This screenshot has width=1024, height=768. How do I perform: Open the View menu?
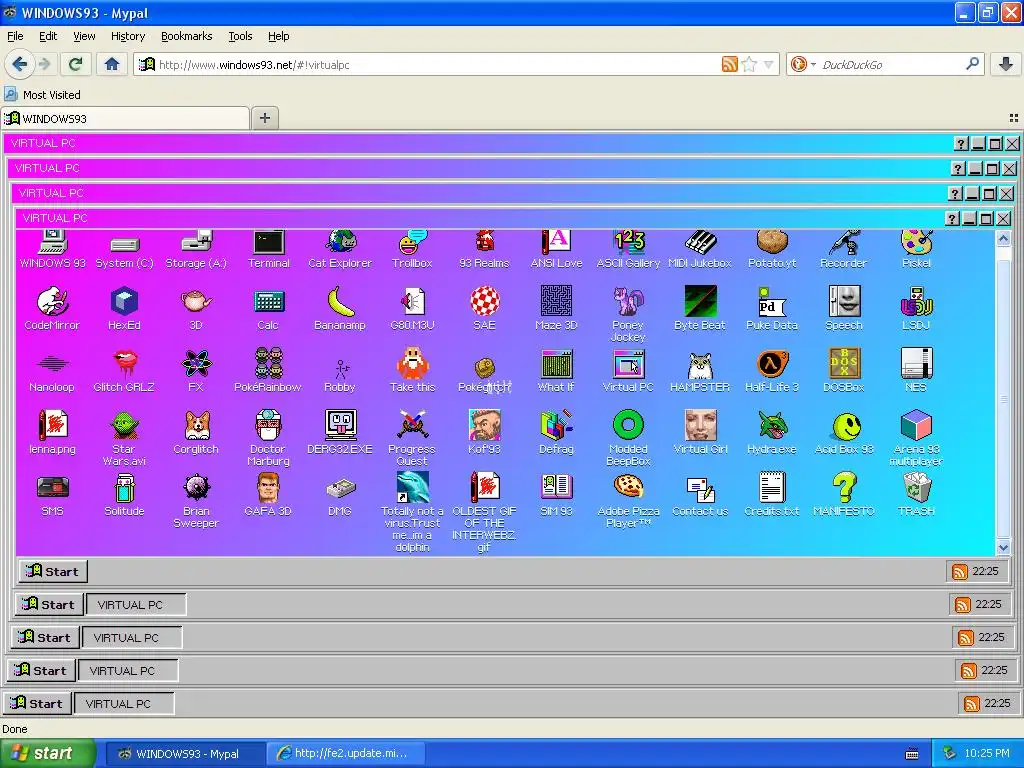point(84,36)
